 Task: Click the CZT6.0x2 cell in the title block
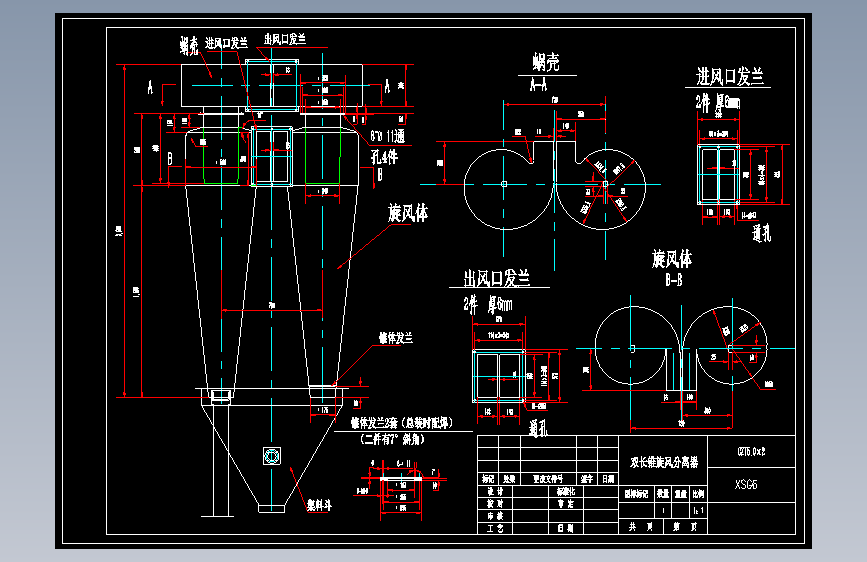[x=751, y=452]
